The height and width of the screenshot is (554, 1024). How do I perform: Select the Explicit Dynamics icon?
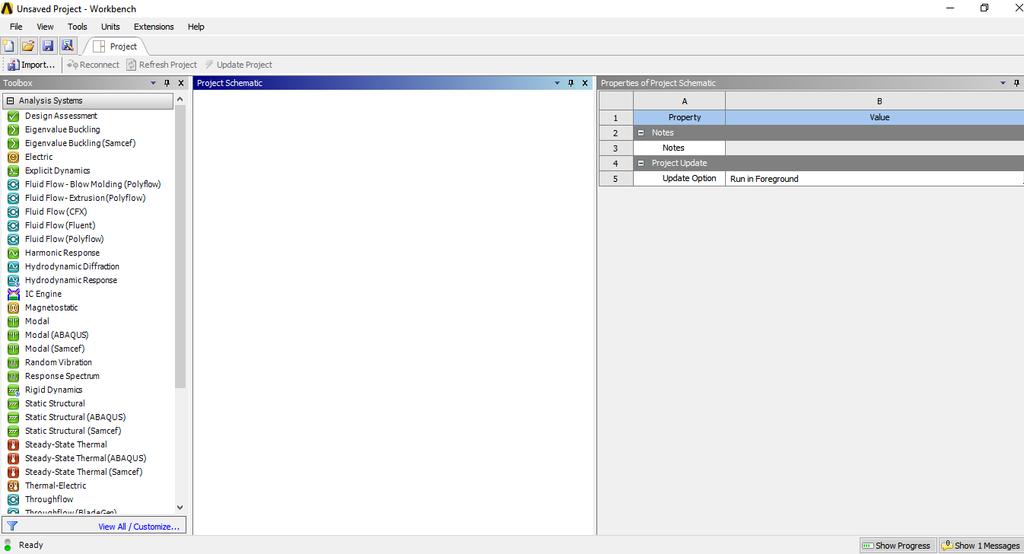click(x=13, y=171)
